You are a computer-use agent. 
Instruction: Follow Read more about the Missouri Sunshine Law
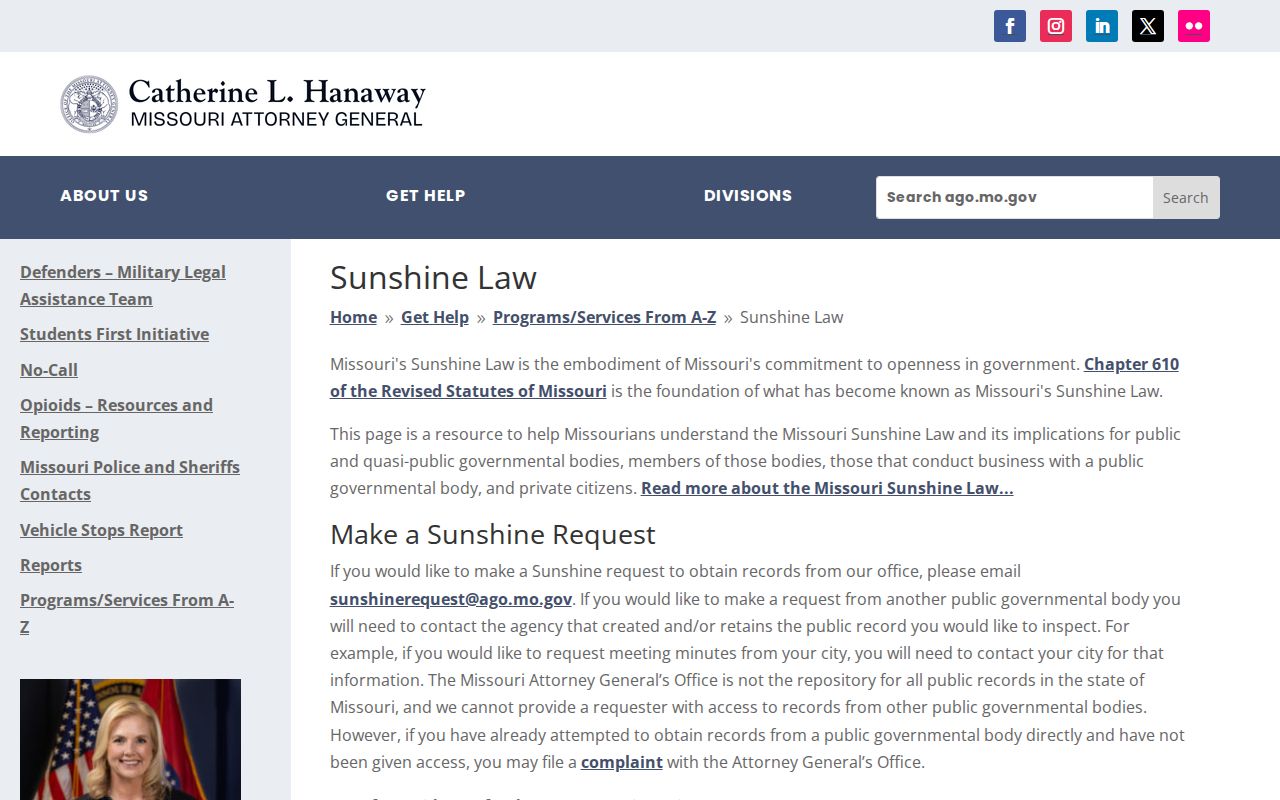point(827,488)
